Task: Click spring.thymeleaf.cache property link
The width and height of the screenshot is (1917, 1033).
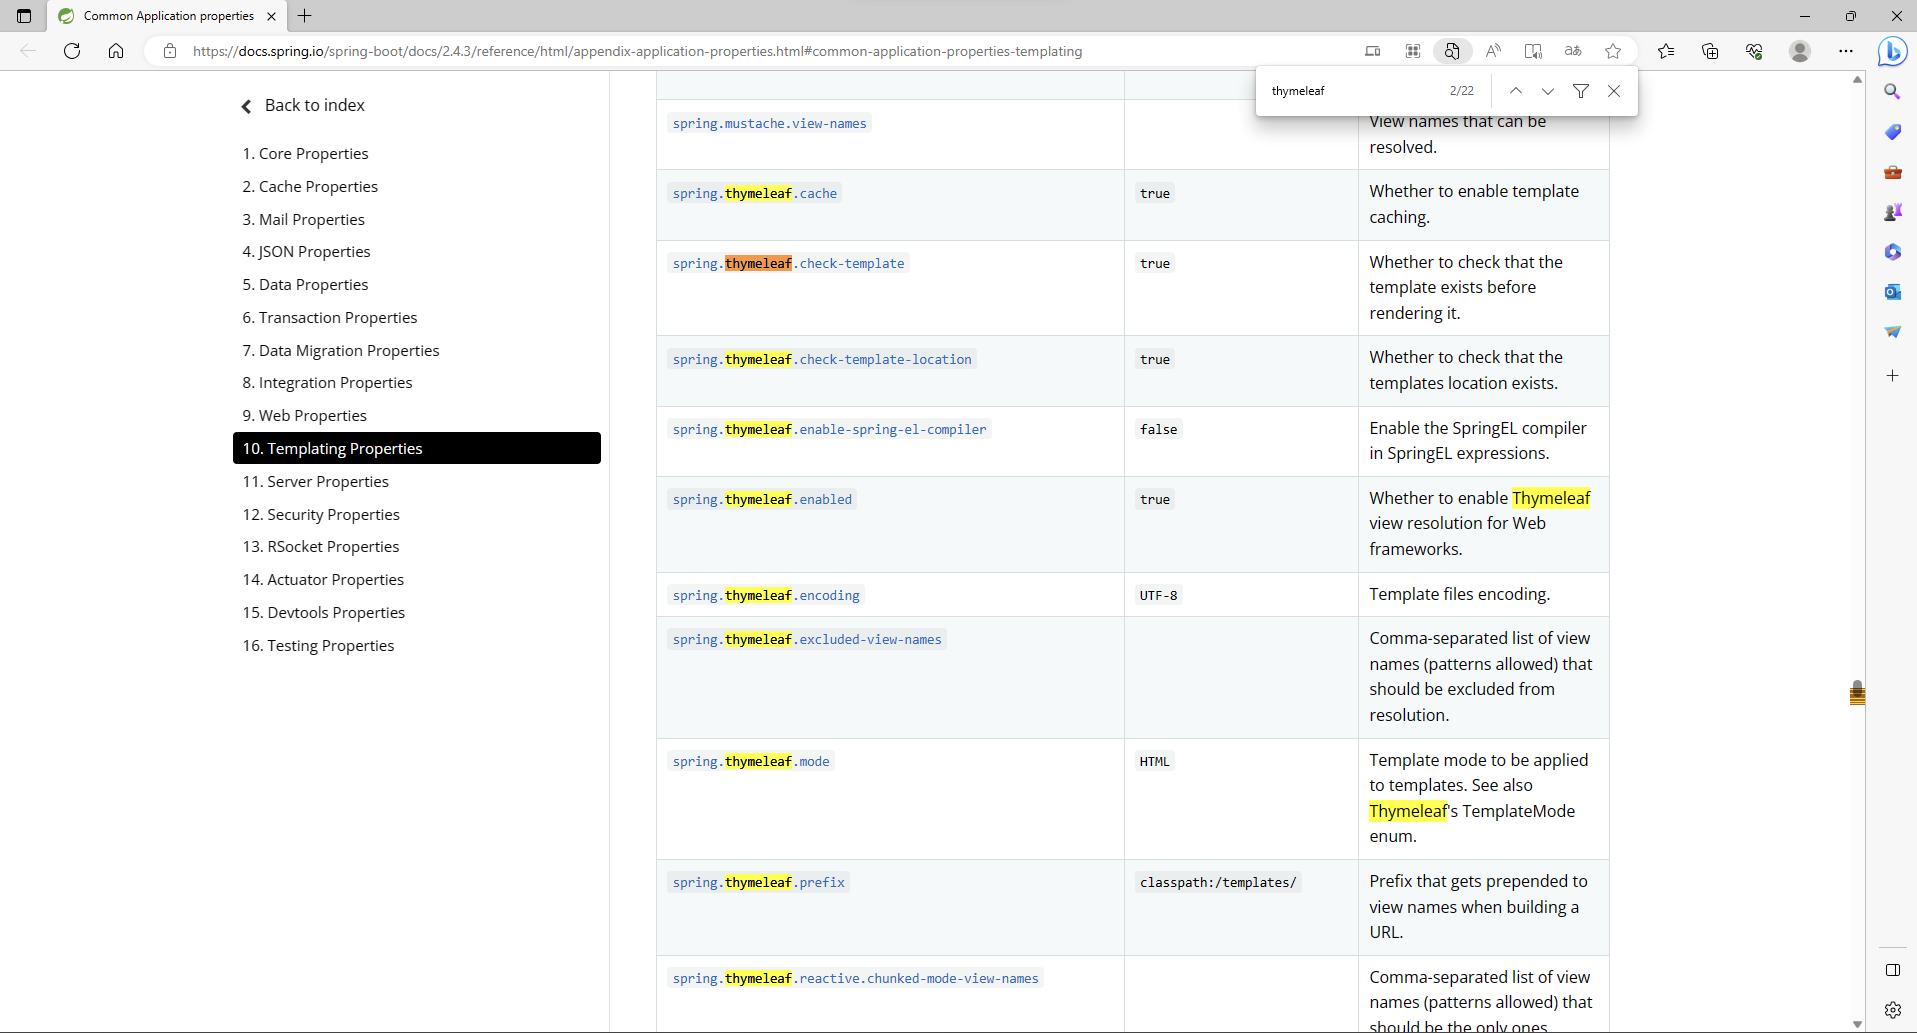Action: click(755, 193)
